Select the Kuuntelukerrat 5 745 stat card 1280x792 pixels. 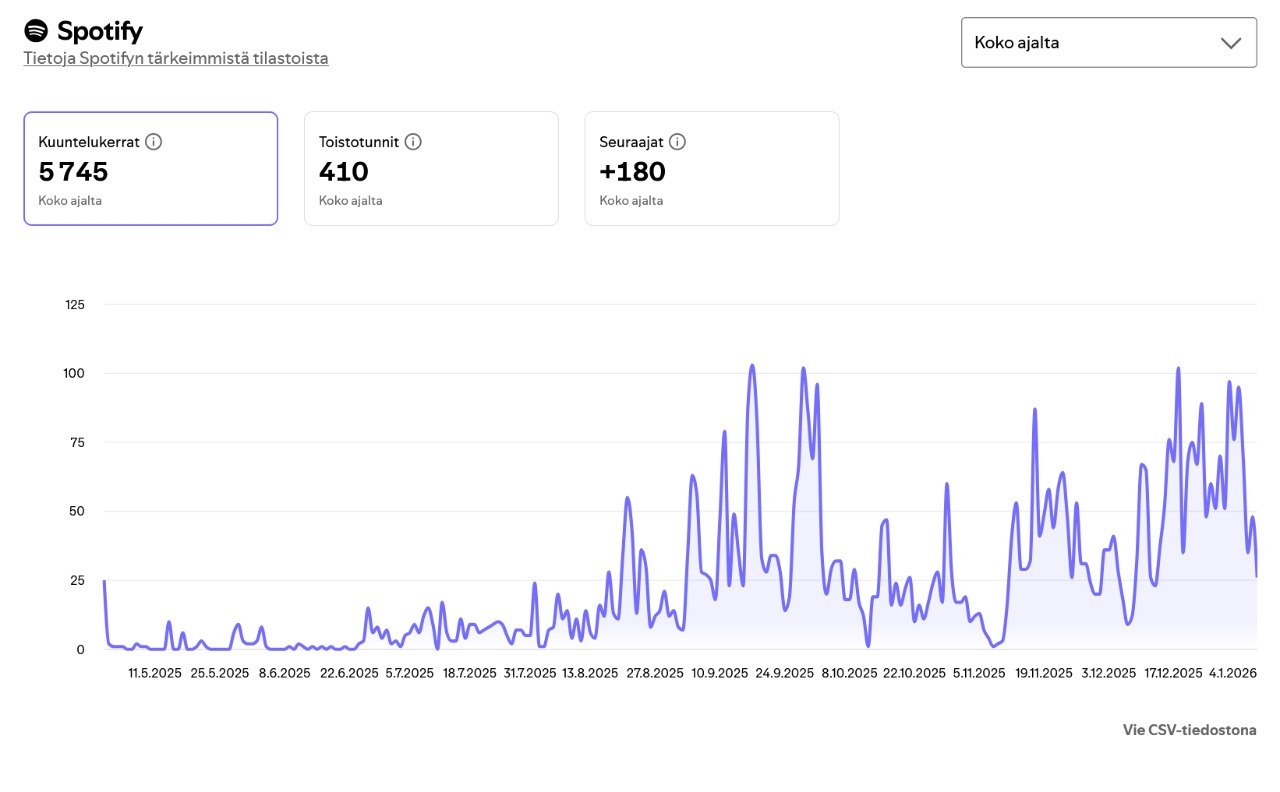coord(151,169)
